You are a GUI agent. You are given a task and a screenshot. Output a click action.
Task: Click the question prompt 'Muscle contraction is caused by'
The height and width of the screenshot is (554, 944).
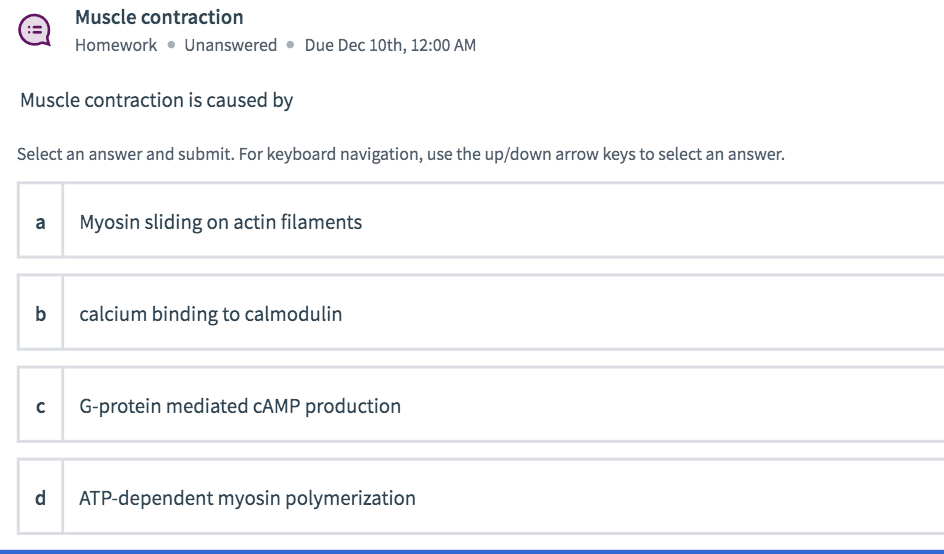pos(156,101)
